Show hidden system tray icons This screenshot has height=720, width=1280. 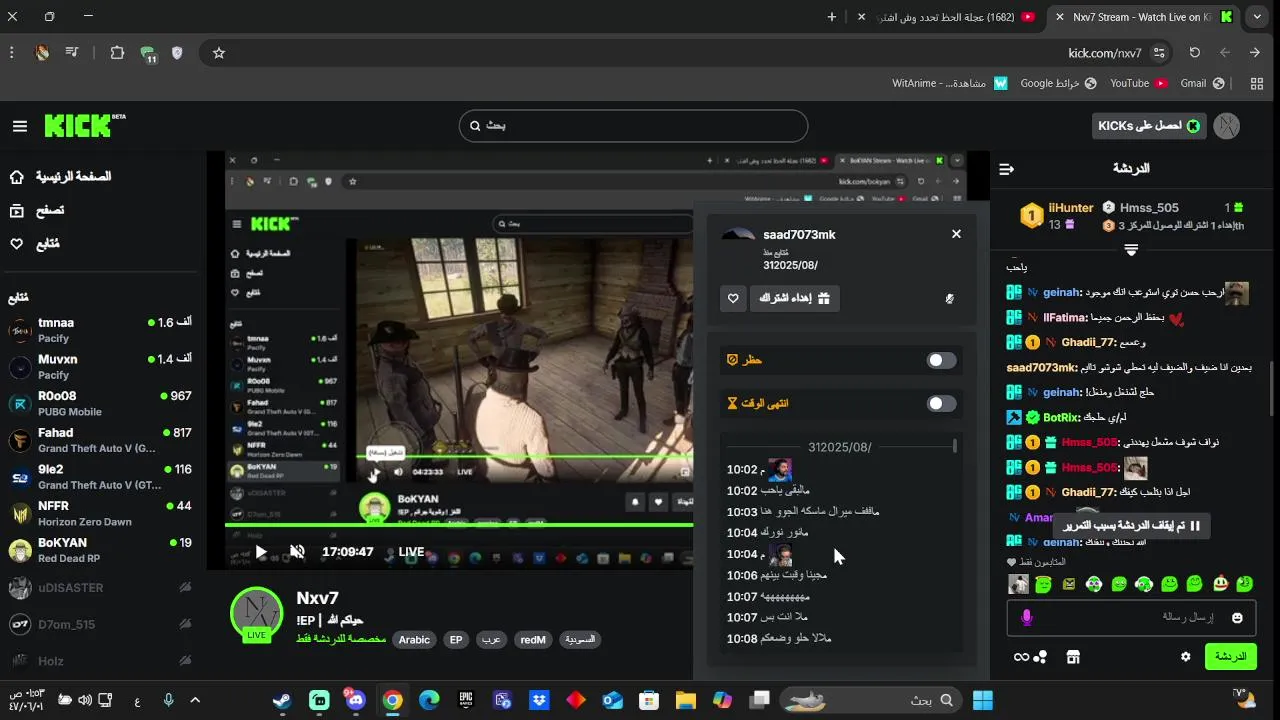[195, 700]
